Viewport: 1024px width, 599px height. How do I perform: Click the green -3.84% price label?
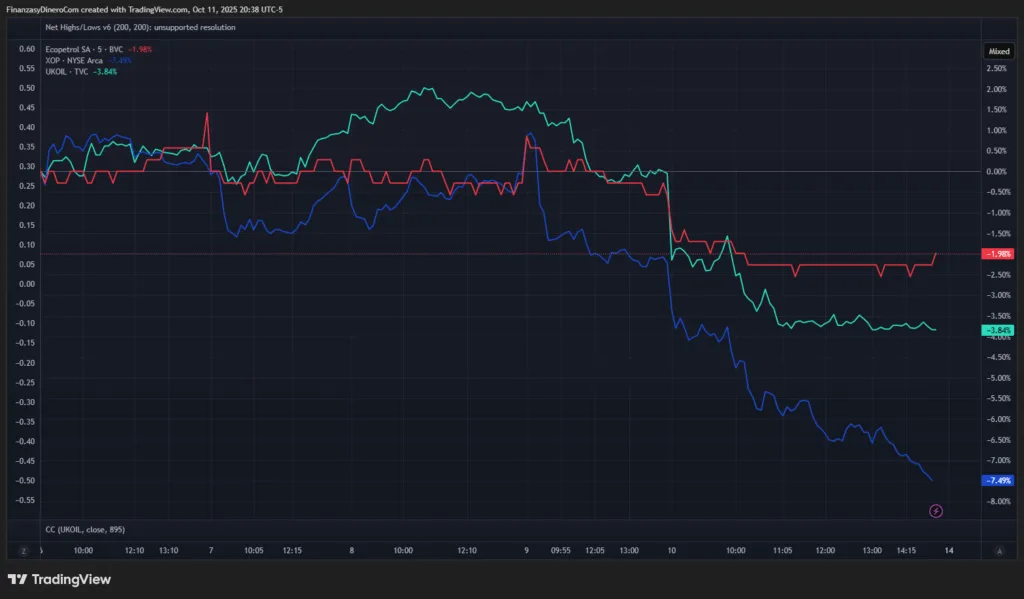(998, 330)
